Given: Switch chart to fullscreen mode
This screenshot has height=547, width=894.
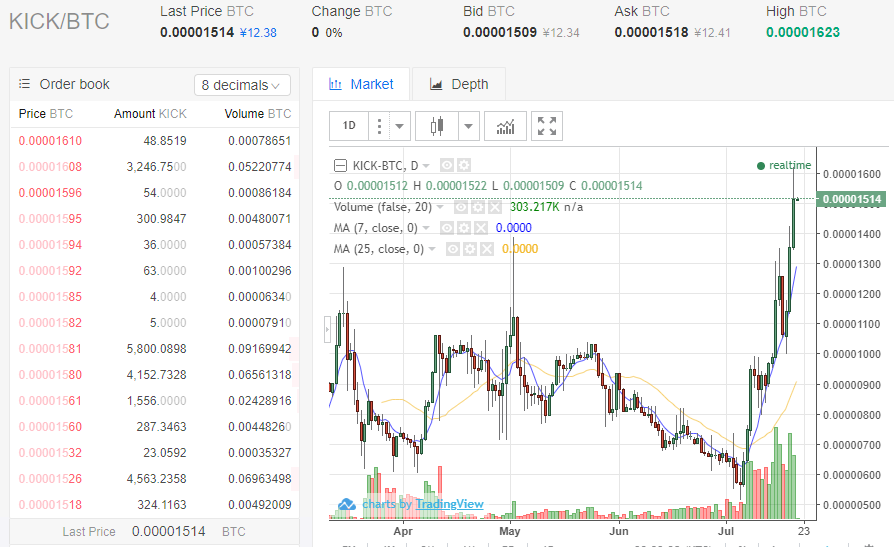Looking at the screenshot, I should click(547, 126).
